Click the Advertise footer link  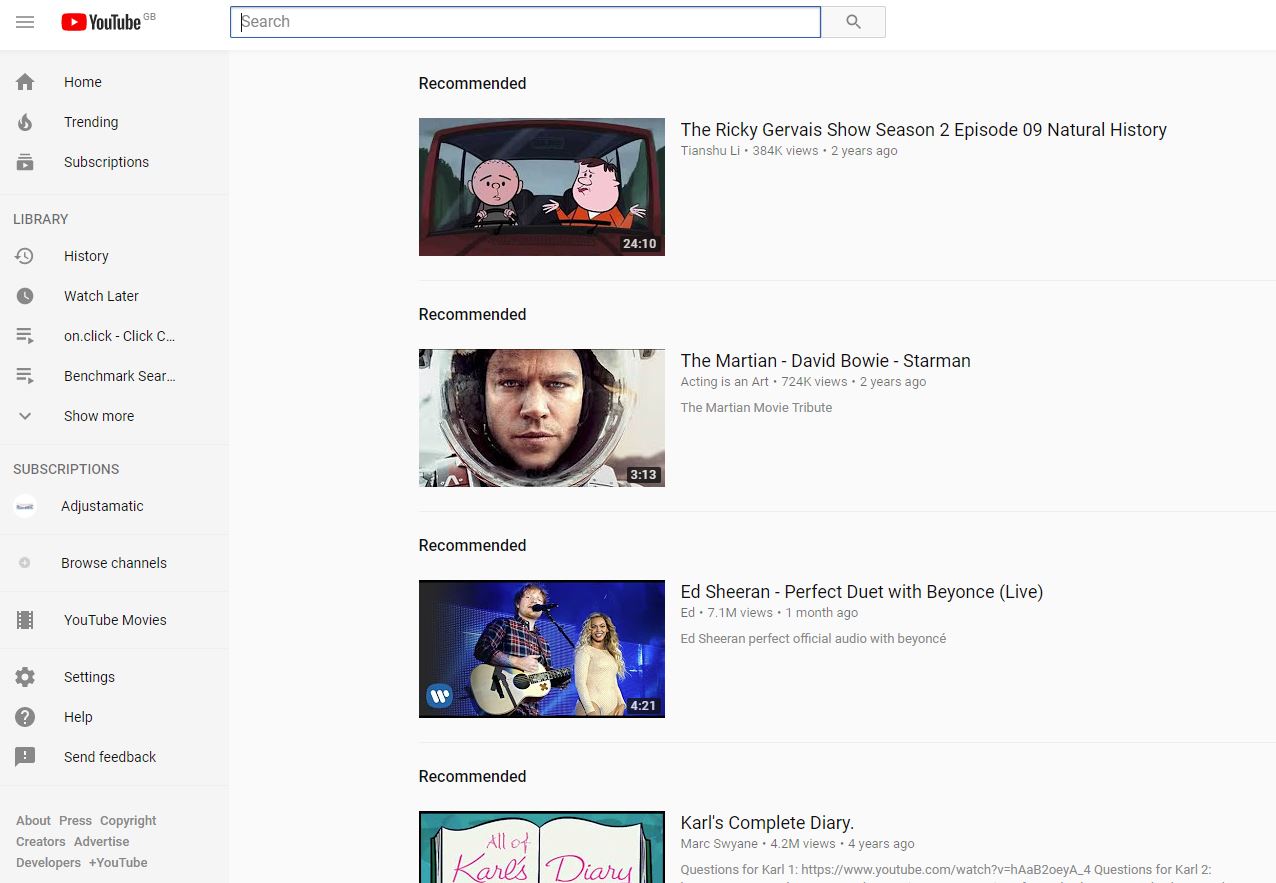102,842
